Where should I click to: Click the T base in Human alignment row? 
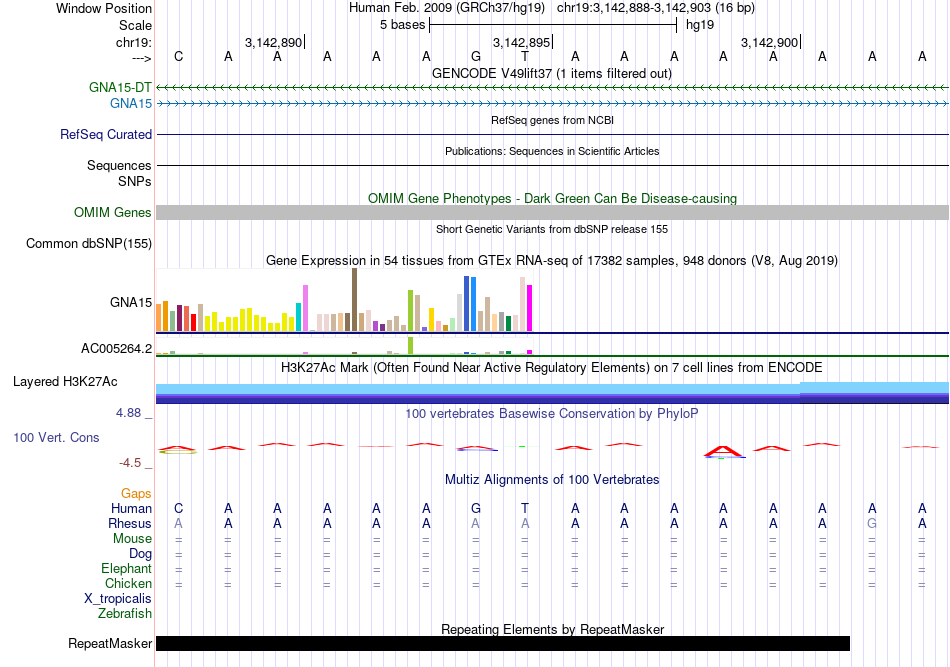coord(525,508)
